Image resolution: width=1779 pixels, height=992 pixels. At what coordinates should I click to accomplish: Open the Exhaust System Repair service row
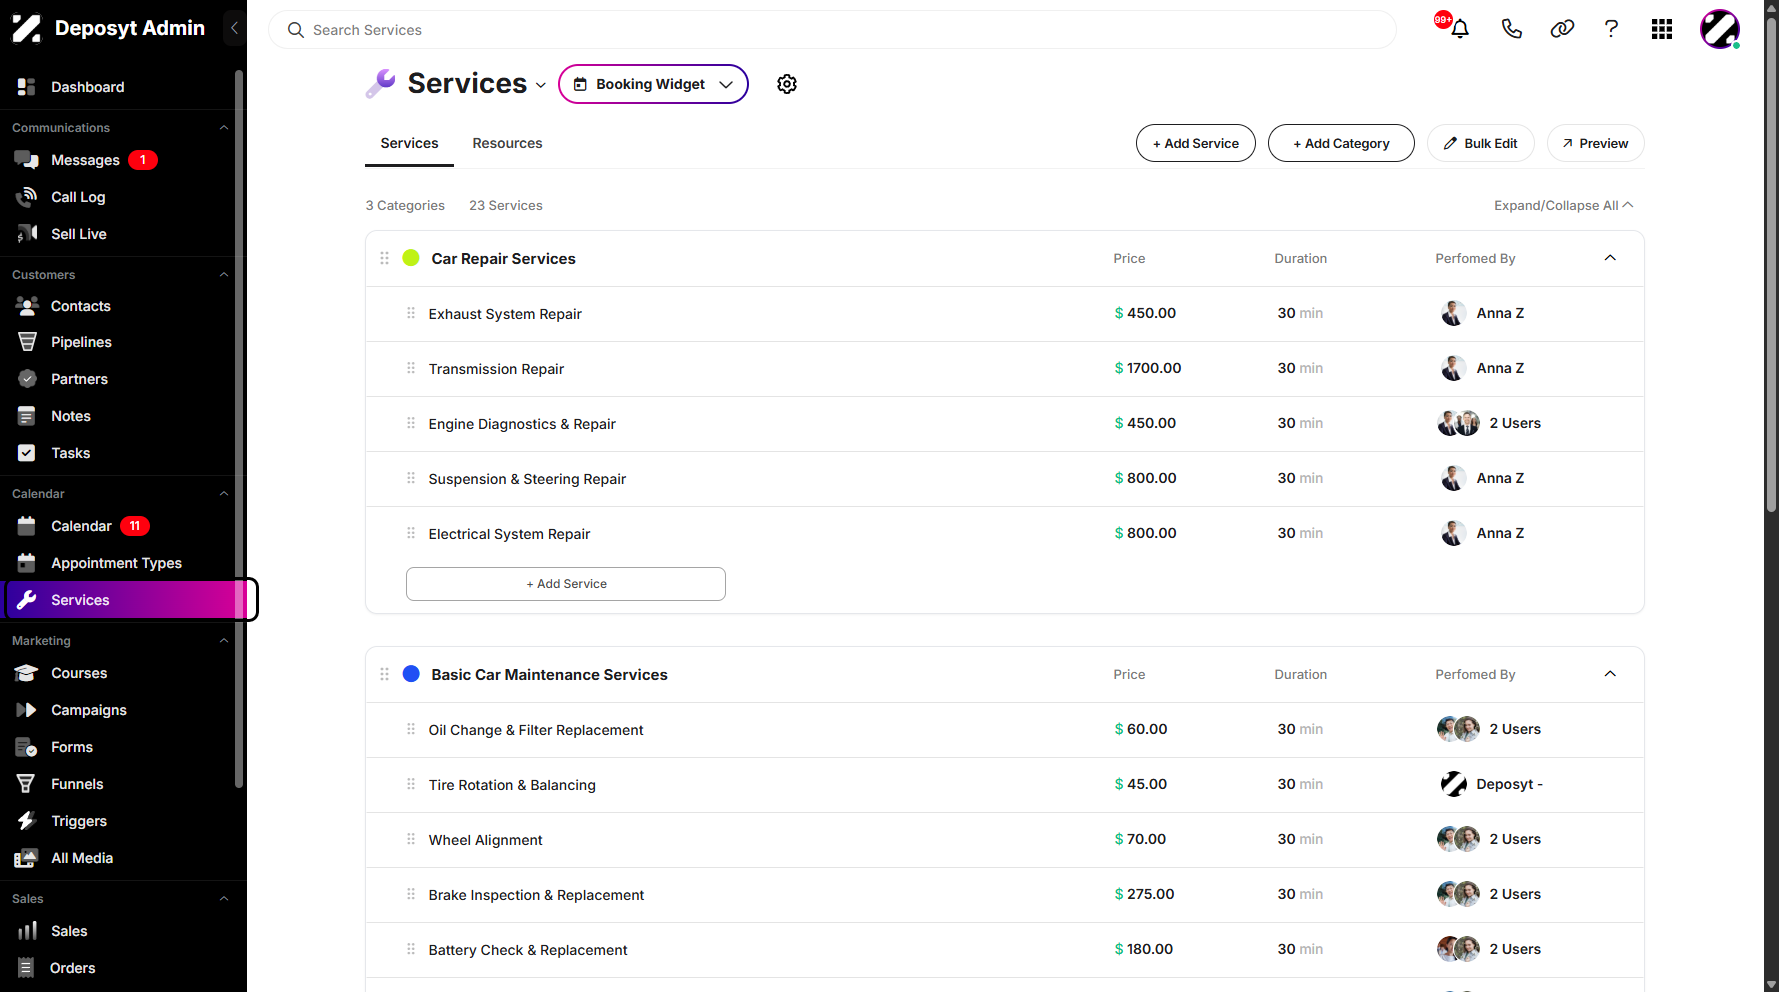(1004, 314)
